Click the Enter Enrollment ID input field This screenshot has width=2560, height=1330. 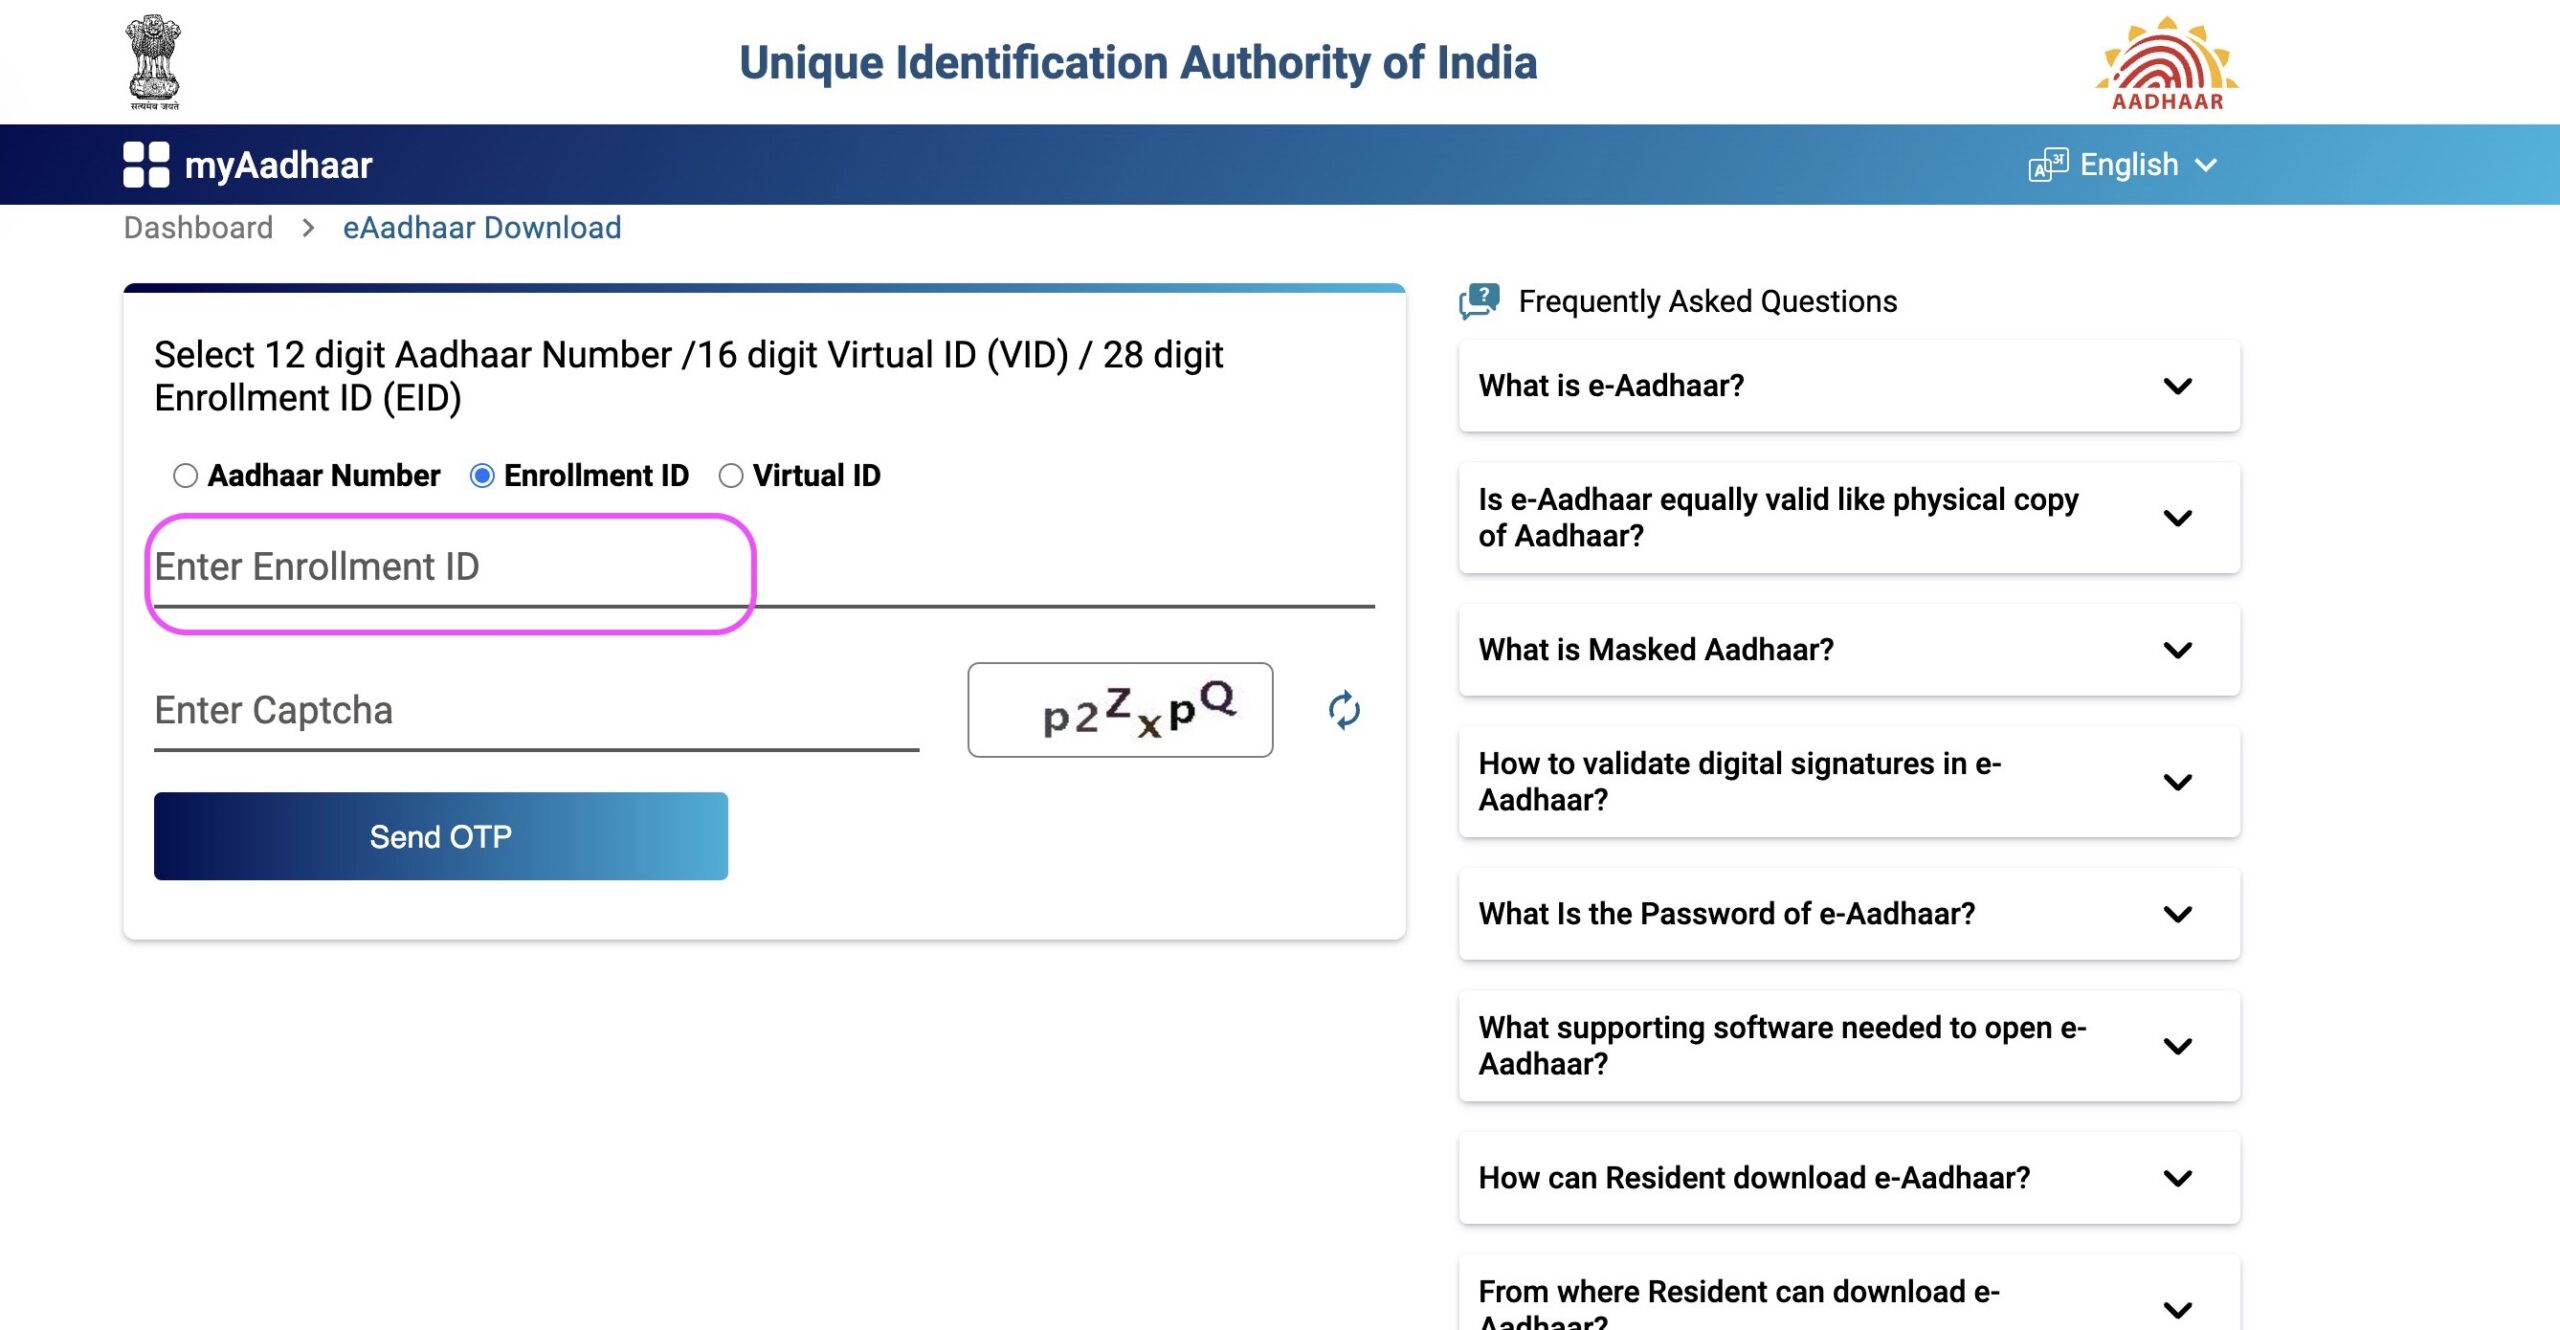click(x=449, y=565)
